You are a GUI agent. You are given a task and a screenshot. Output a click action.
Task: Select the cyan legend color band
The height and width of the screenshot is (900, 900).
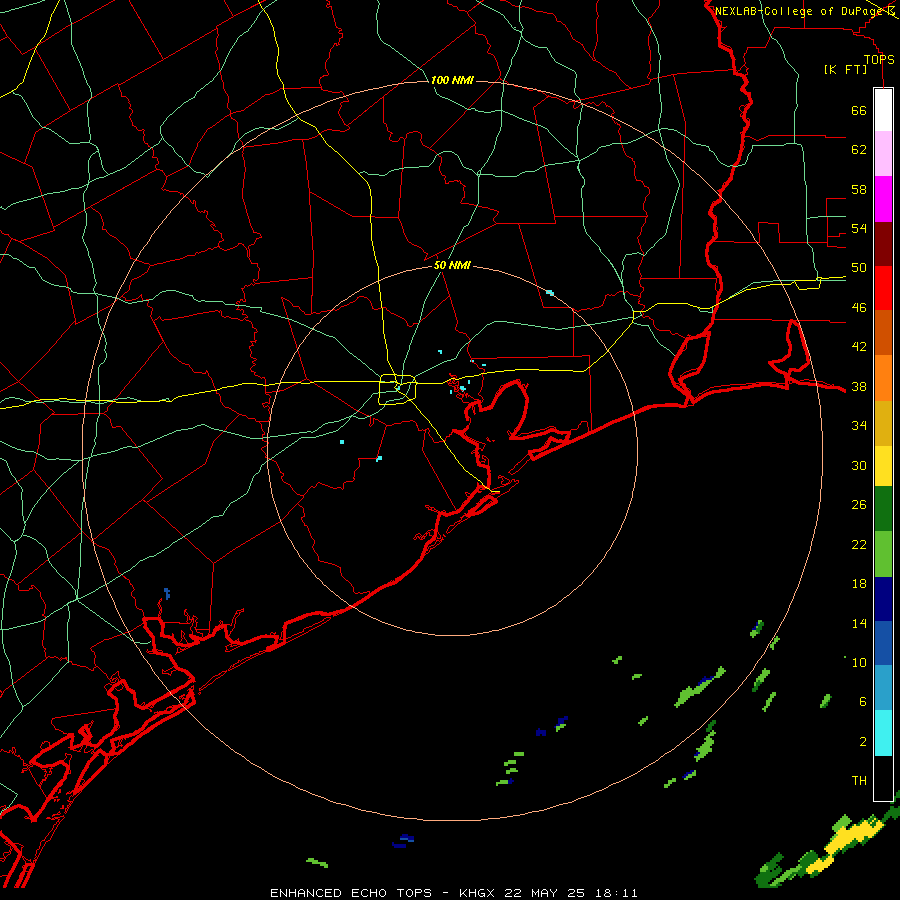883,733
